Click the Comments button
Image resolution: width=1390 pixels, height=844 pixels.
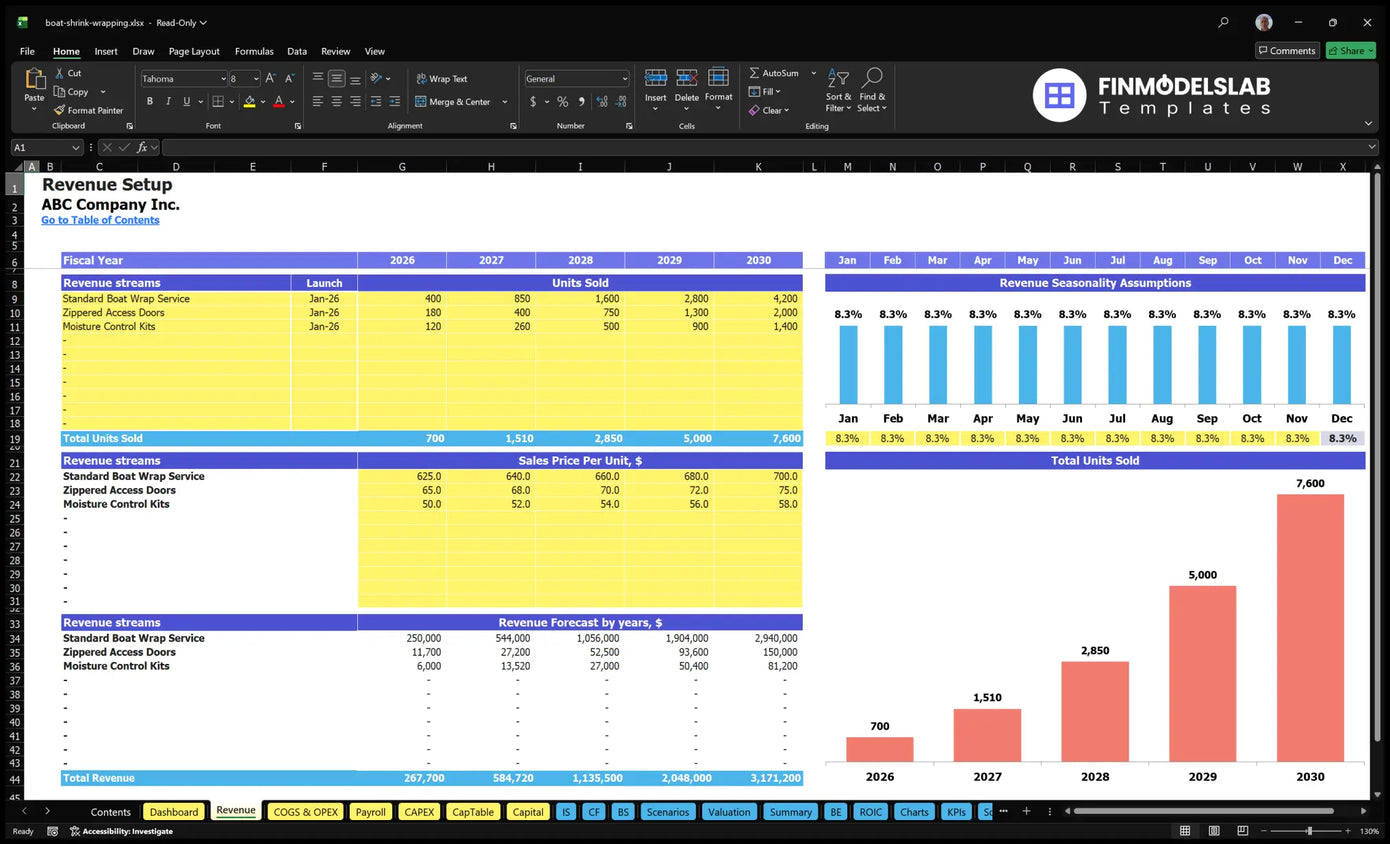1287,50
